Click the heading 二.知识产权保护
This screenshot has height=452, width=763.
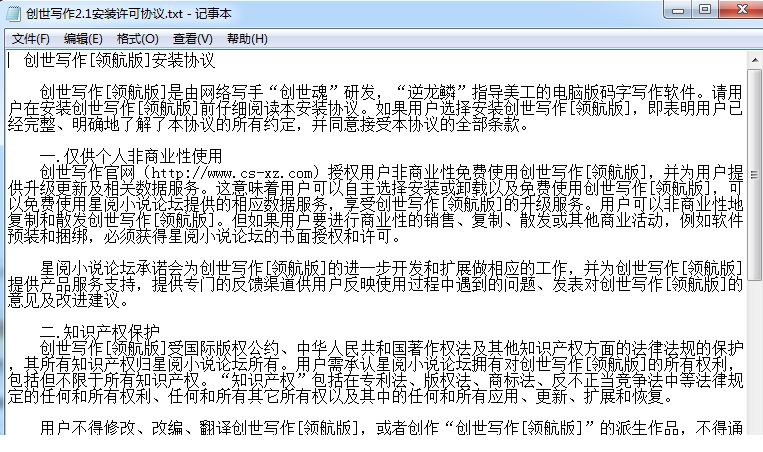point(100,332)
